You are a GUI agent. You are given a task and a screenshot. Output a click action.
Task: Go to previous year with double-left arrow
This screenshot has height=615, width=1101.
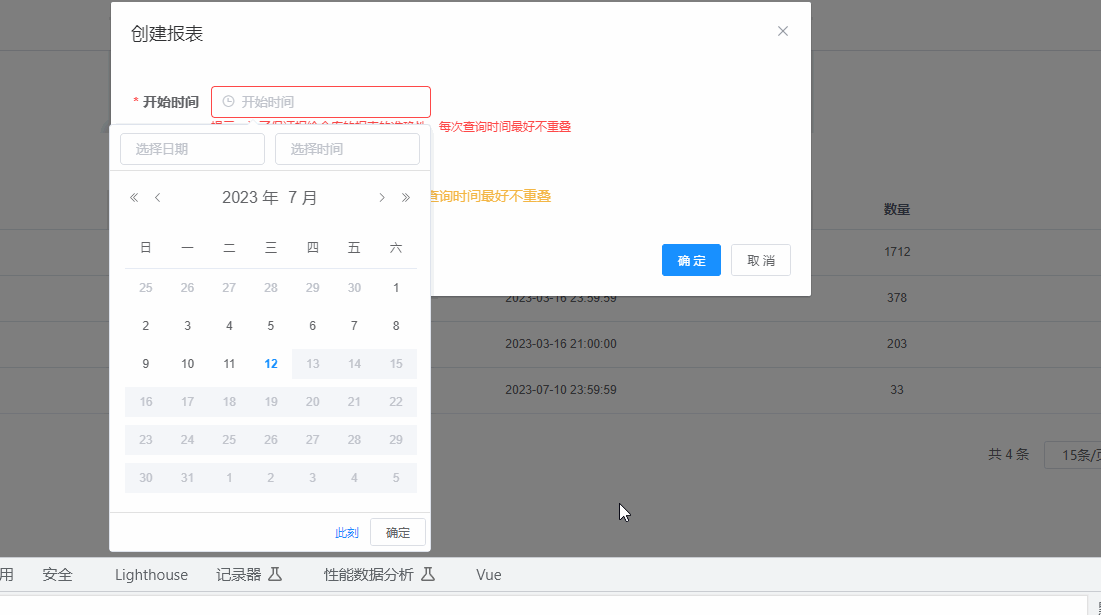click(134, 197)
